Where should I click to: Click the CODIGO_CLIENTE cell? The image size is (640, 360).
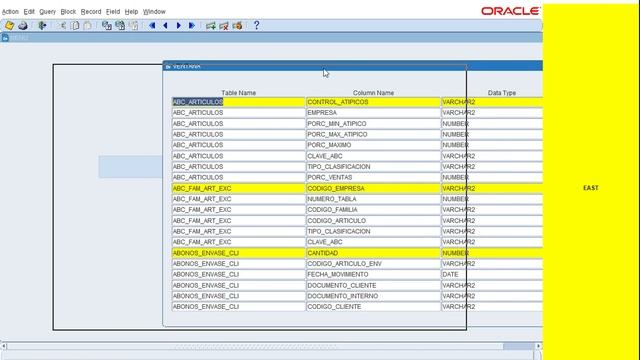[373, 307]
